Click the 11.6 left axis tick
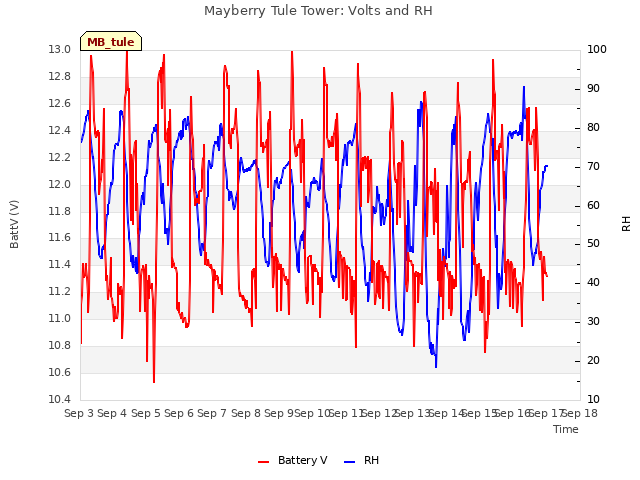The width and height of the screenshot is (640, 480). coord(59,238)
